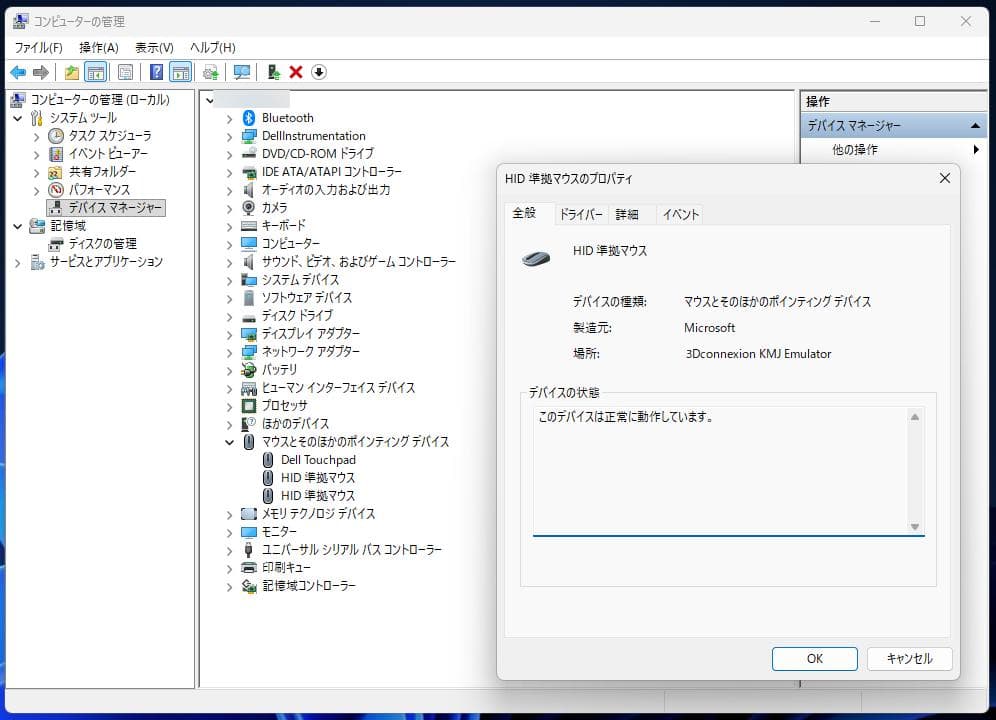This screenshot has width=996, height=720.
Task: Select Dell Touchpad in the device tree
Action: [x=318, y=459]
